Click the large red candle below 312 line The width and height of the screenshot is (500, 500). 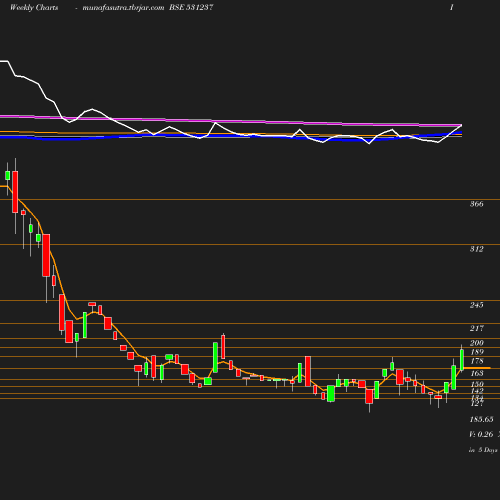click(x=46, y=255)
